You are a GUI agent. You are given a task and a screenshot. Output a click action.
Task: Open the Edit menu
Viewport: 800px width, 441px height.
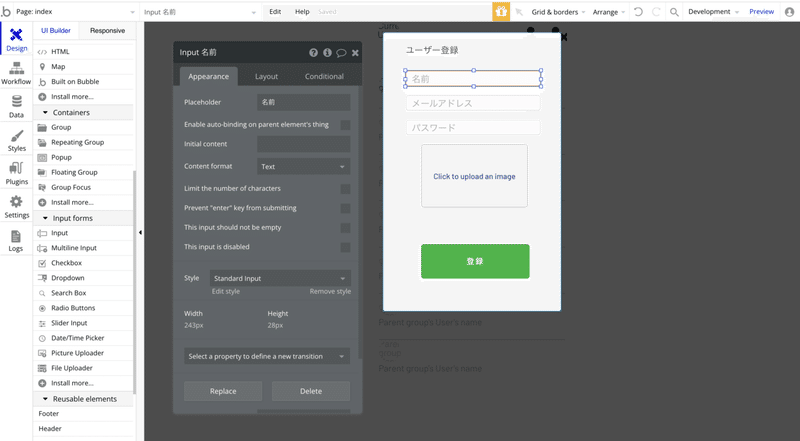coord(275,12)
